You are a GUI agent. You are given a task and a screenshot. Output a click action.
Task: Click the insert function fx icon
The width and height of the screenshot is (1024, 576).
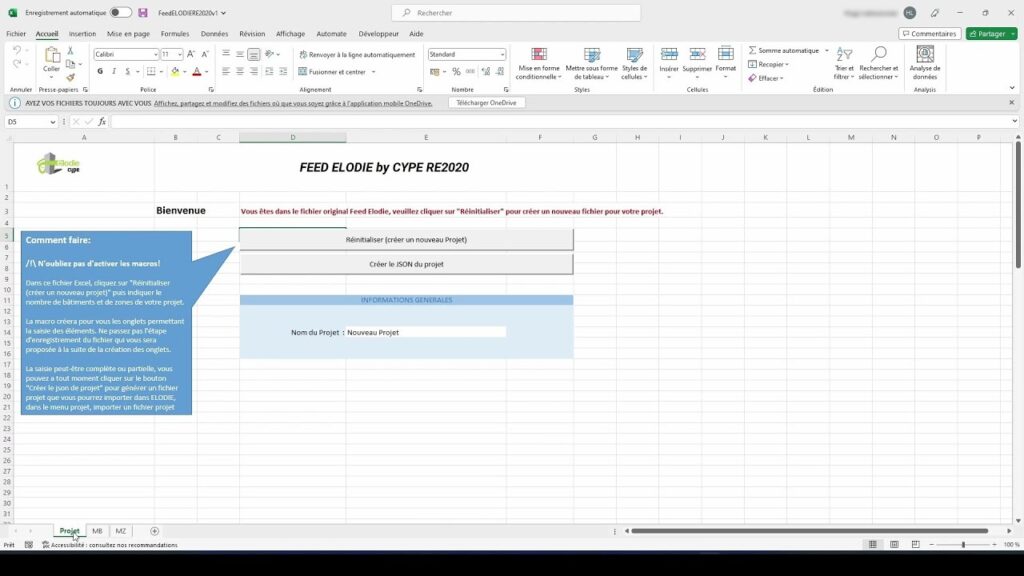[102, 122]
